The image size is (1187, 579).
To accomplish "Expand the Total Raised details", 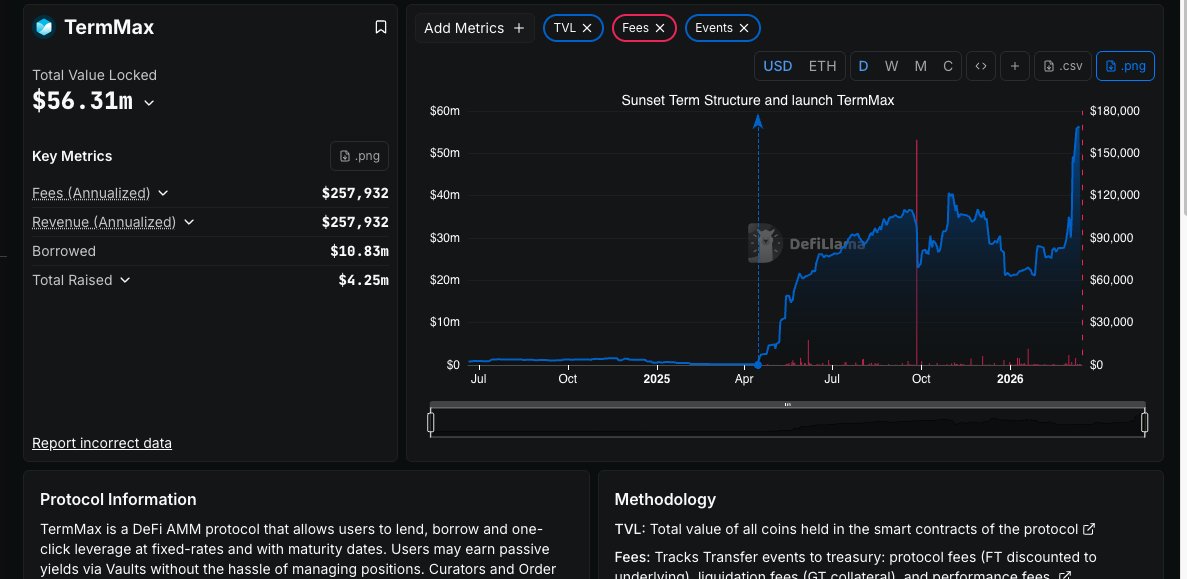I will click(x=125, y=280).
